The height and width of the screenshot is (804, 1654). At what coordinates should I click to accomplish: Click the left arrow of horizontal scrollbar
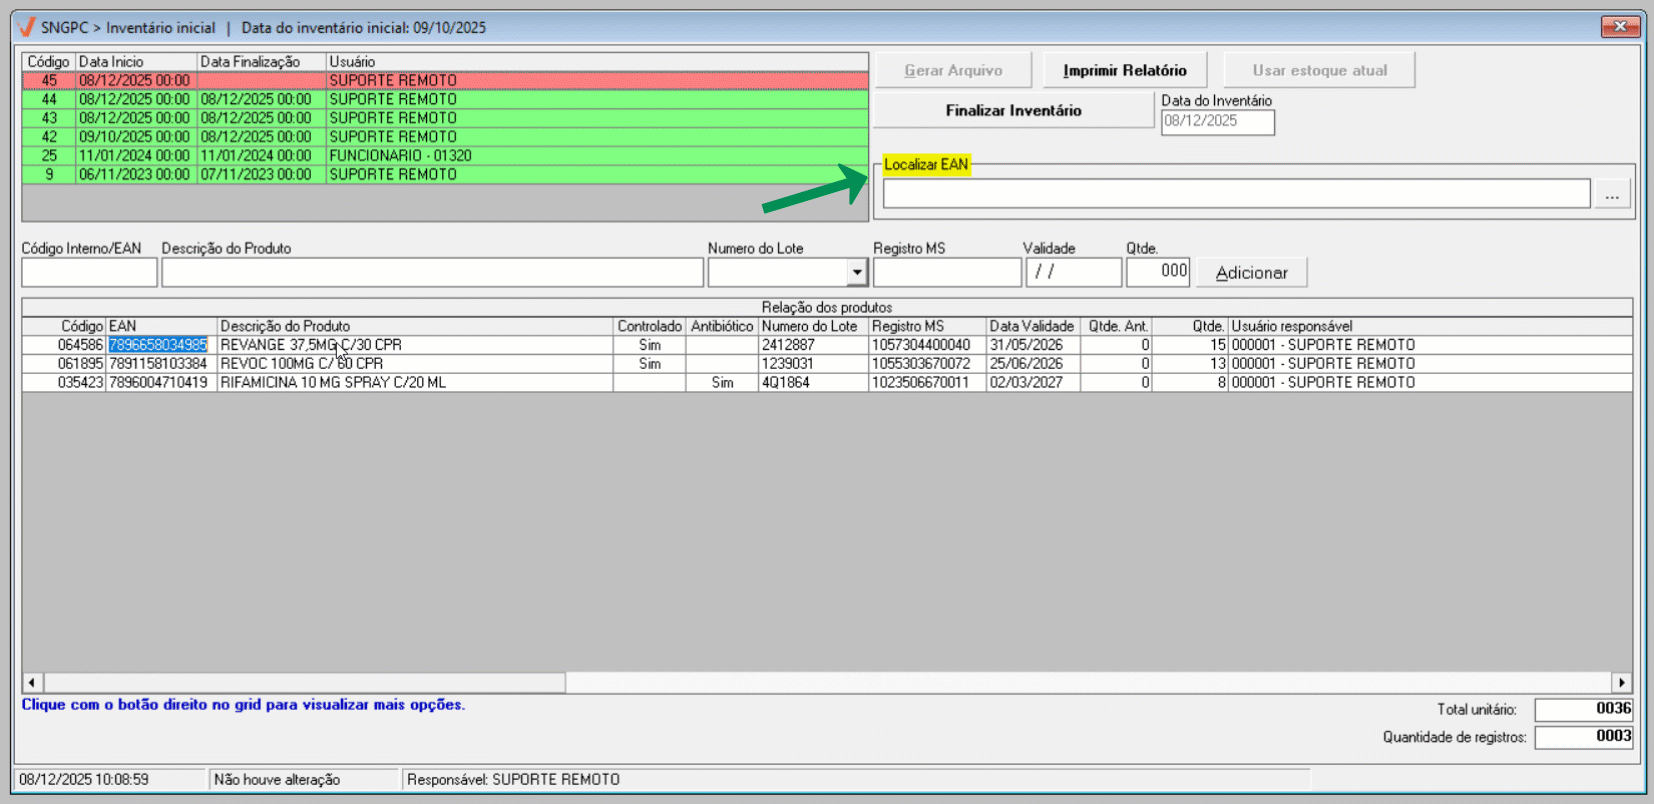[x=32, y=682]
